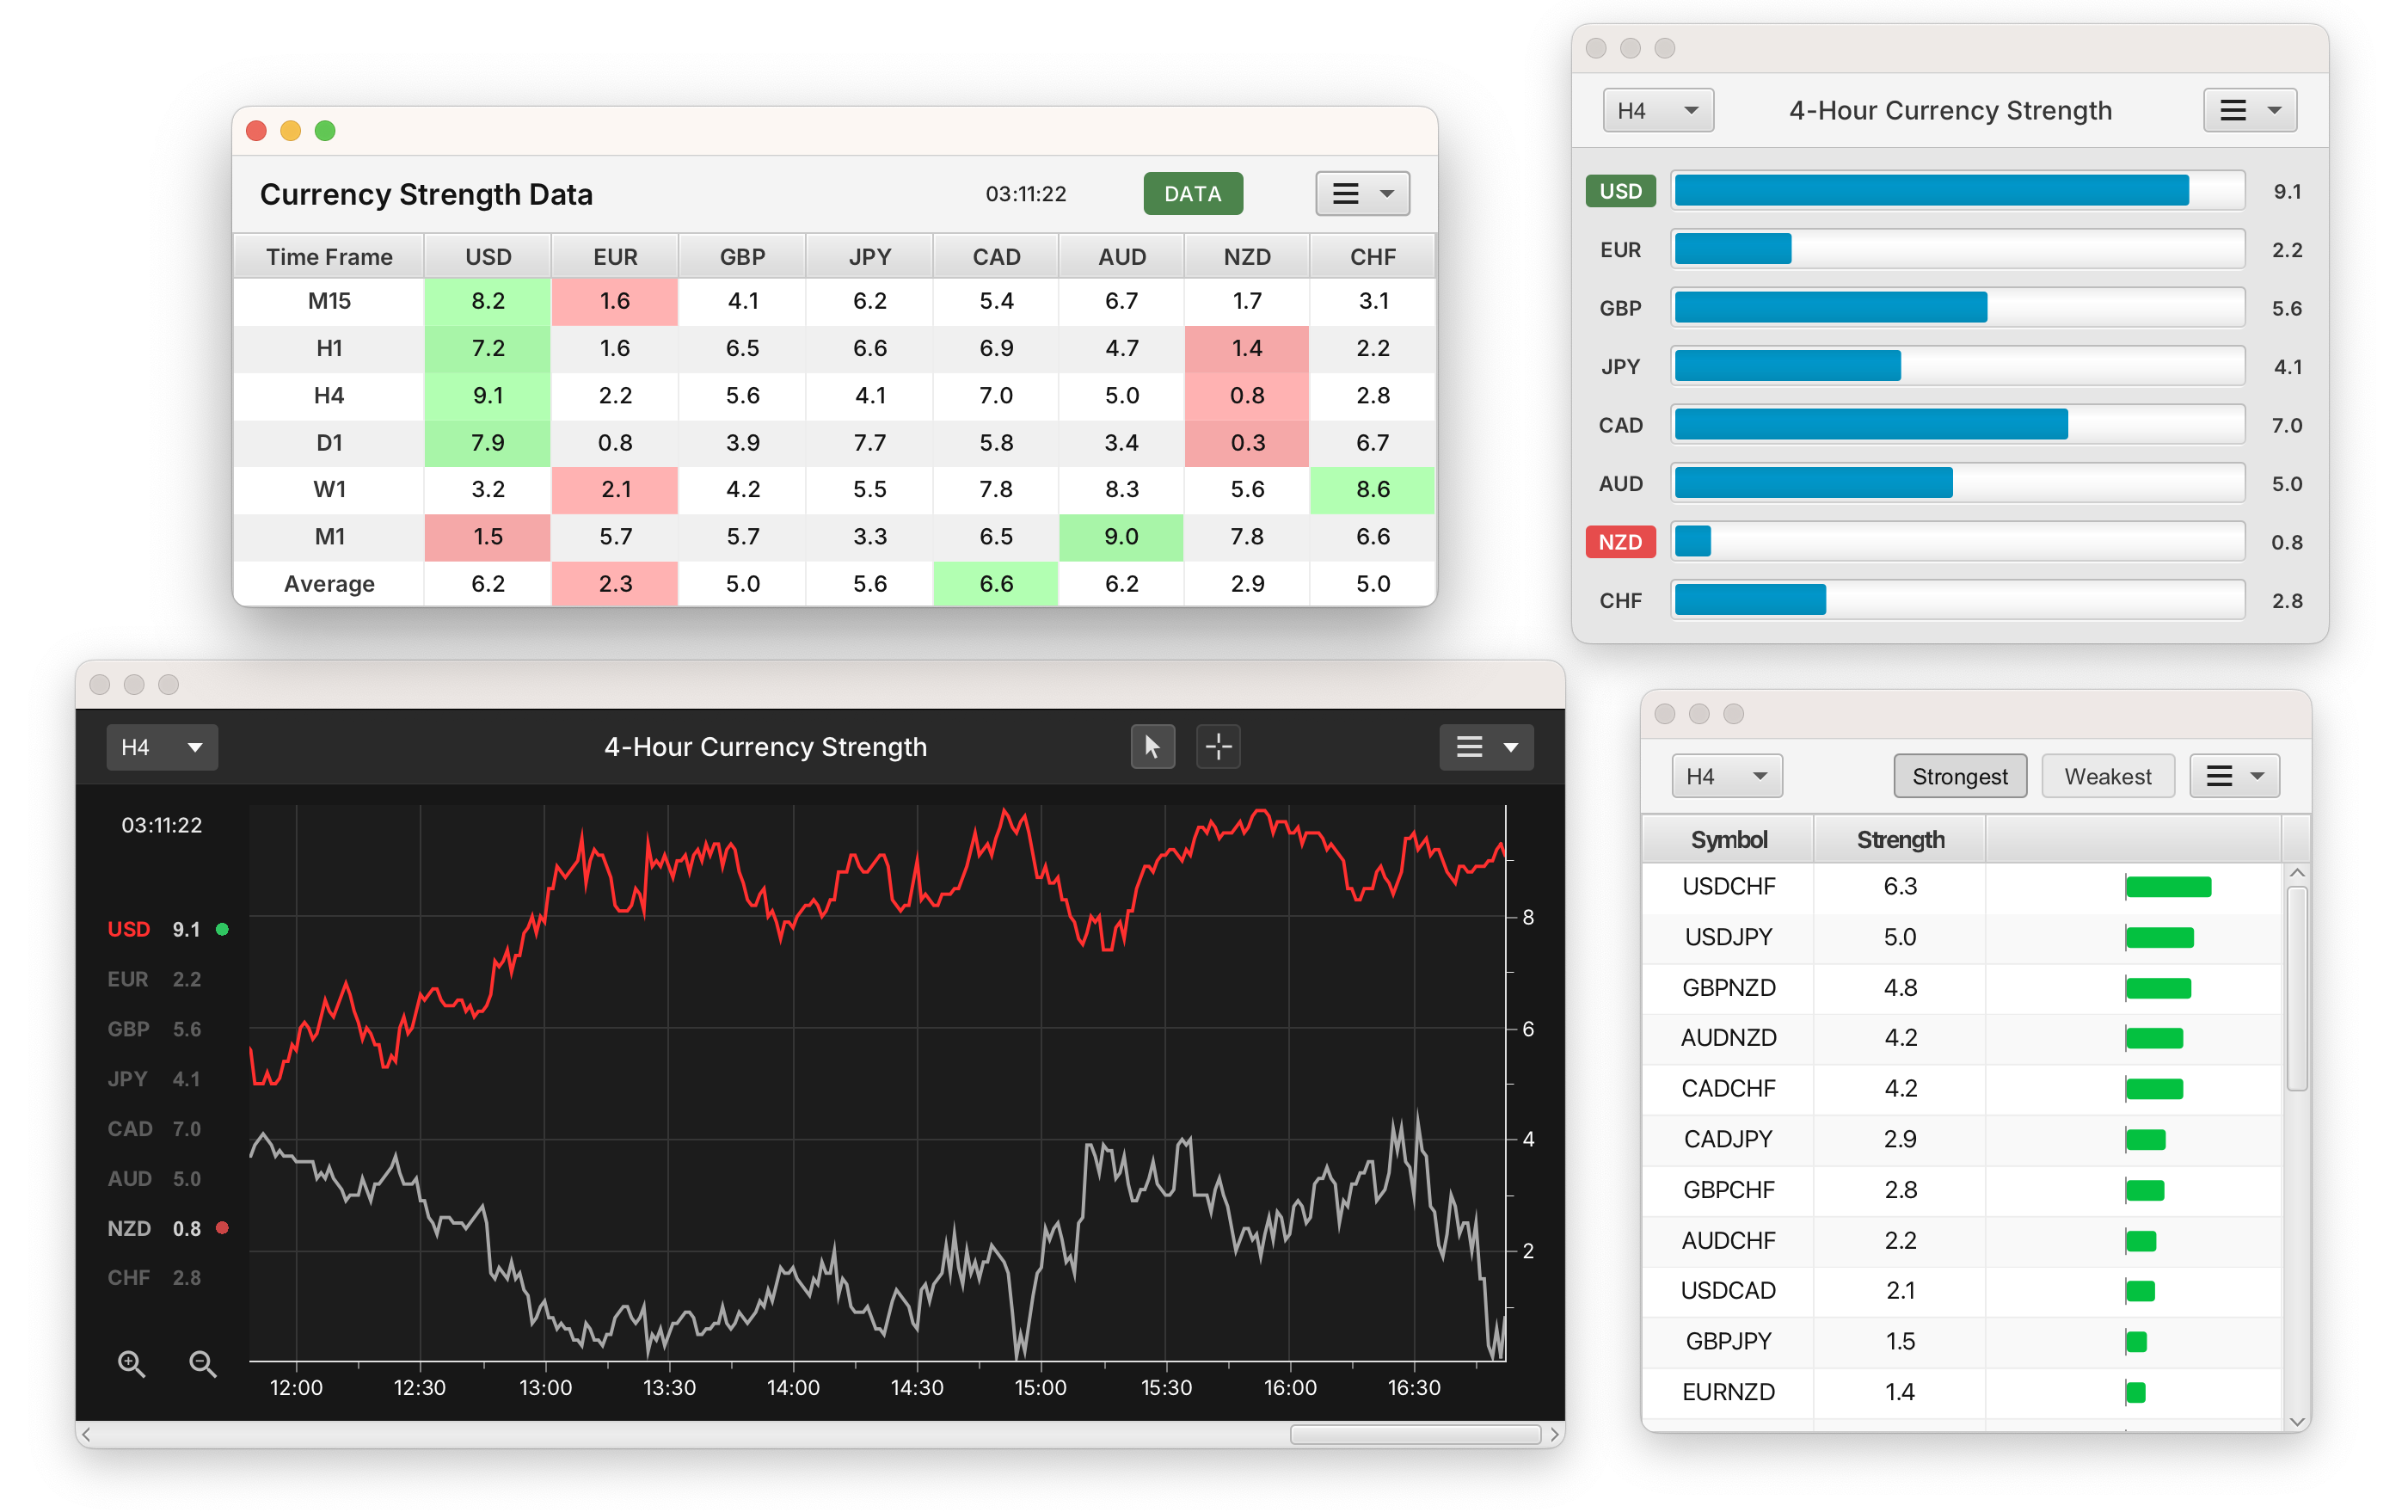
Task: Open the H4 timeframe dropdown in the pairs window
Action: pyautogui.click(x=1726, y=775)
